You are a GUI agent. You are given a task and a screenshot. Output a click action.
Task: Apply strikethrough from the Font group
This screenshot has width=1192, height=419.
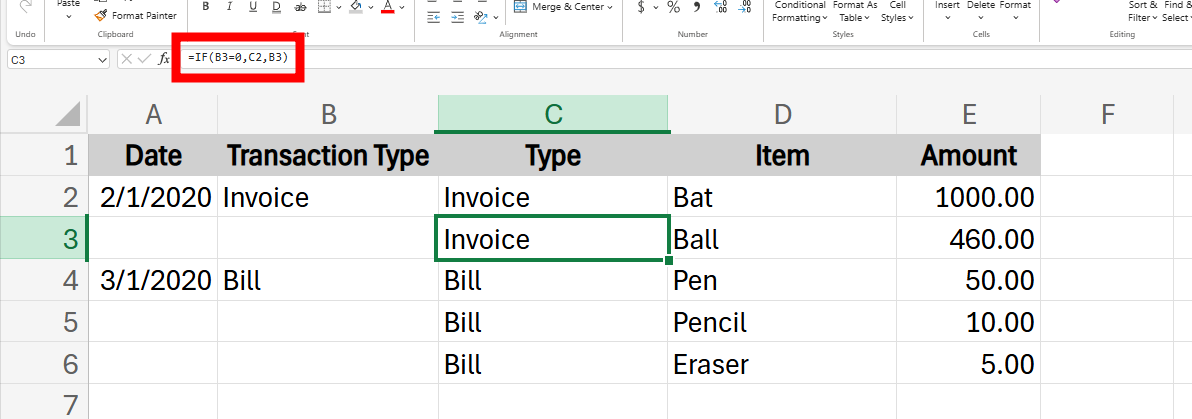pyautogui.click(x=299, y=7)
